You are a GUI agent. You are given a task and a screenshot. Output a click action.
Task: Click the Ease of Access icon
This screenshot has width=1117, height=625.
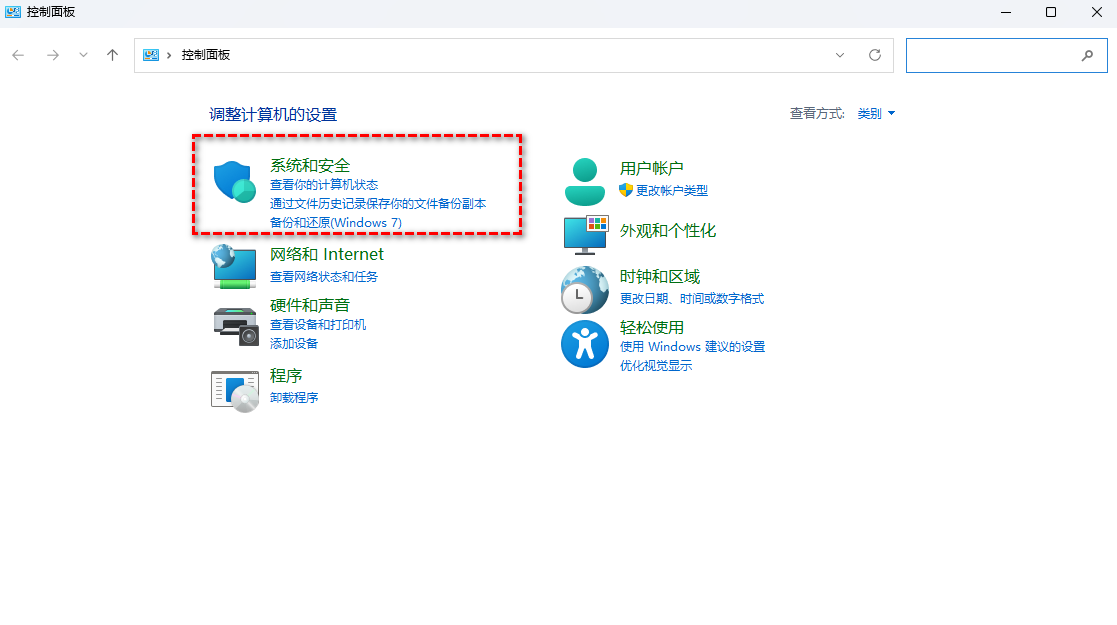pyautogui.click(x=585, y=345)
